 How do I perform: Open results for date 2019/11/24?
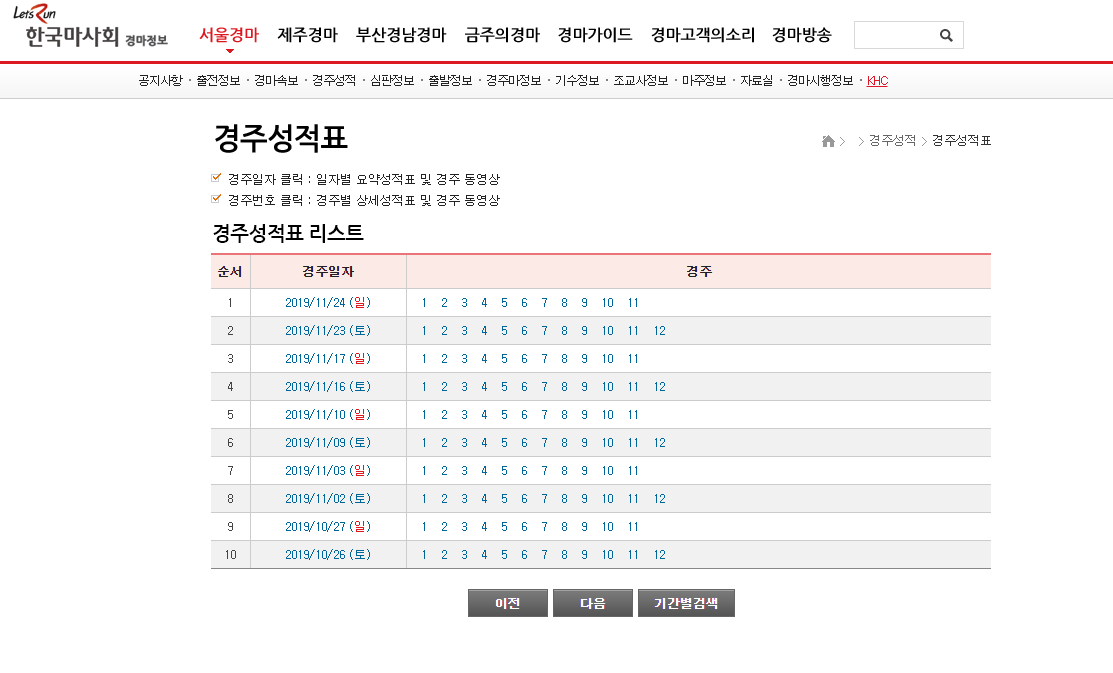[328, 302]
